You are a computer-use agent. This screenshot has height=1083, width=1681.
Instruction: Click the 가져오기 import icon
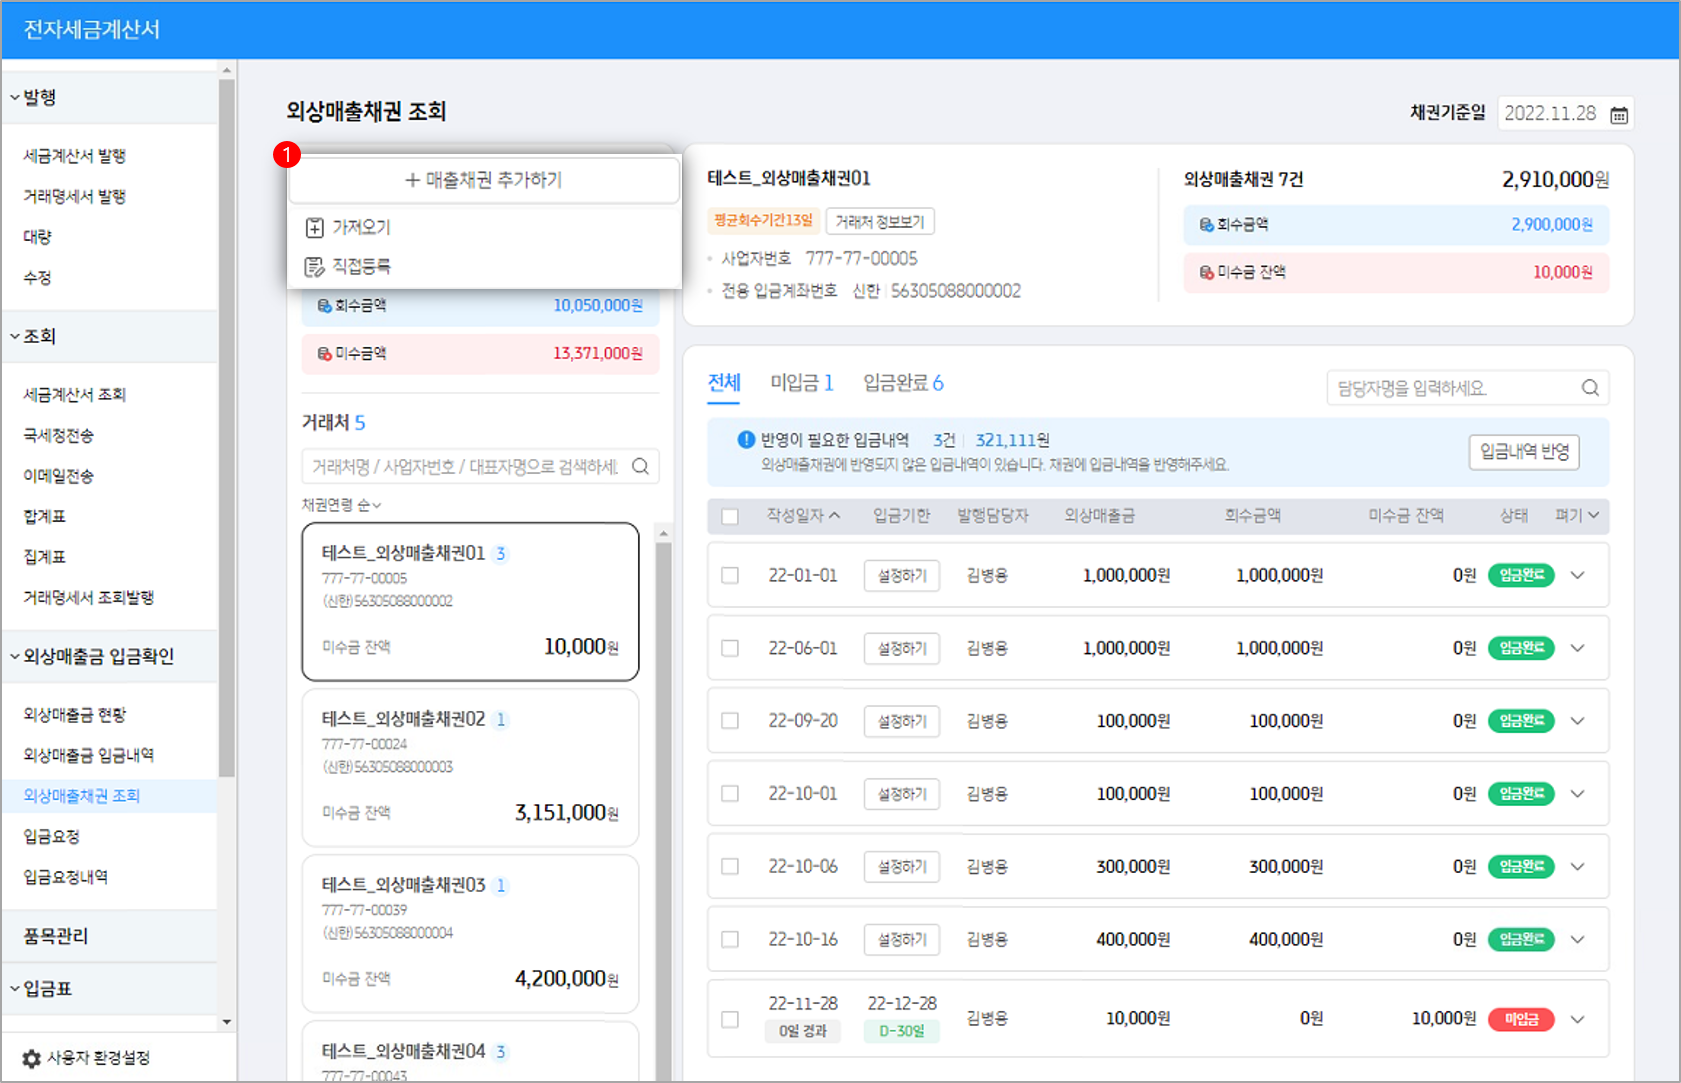click(314, 227)
